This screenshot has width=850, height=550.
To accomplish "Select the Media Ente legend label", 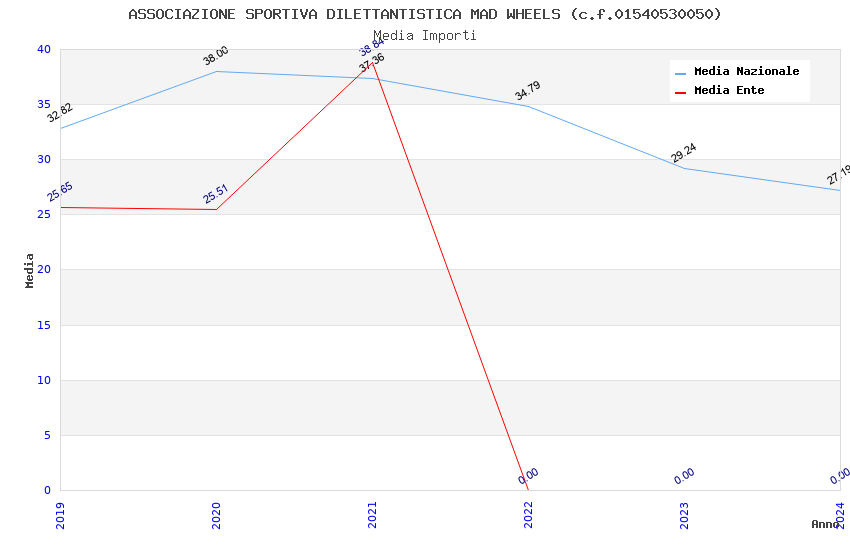I will [729, 91].
